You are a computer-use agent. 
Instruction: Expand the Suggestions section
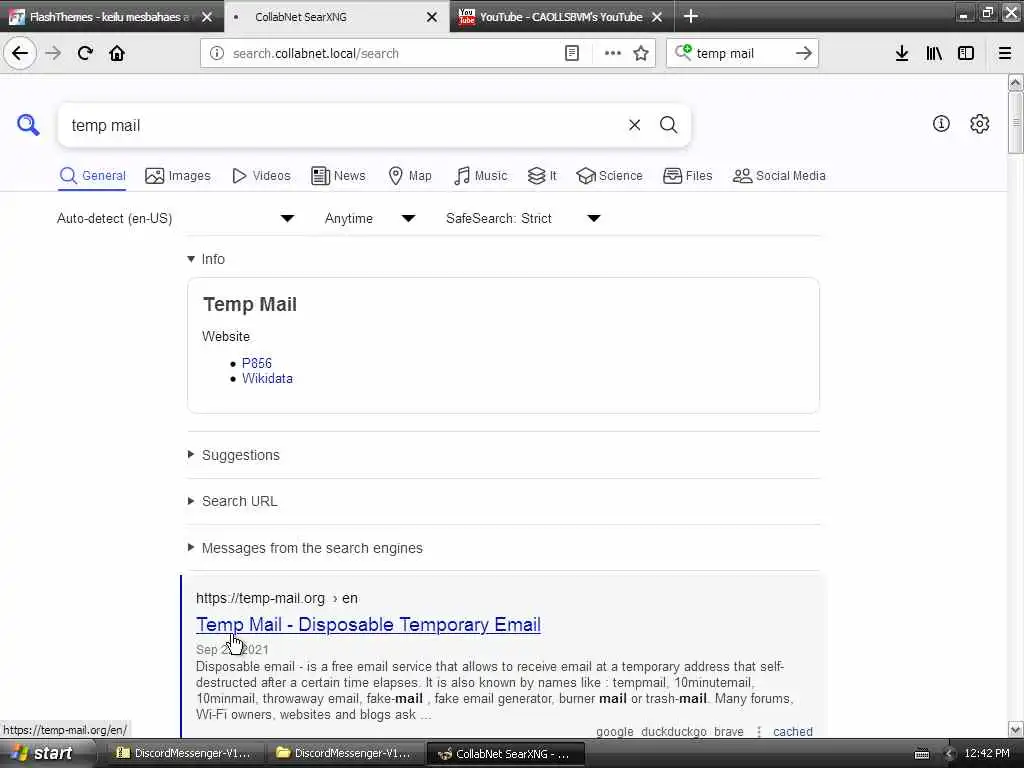pos(233,455)
